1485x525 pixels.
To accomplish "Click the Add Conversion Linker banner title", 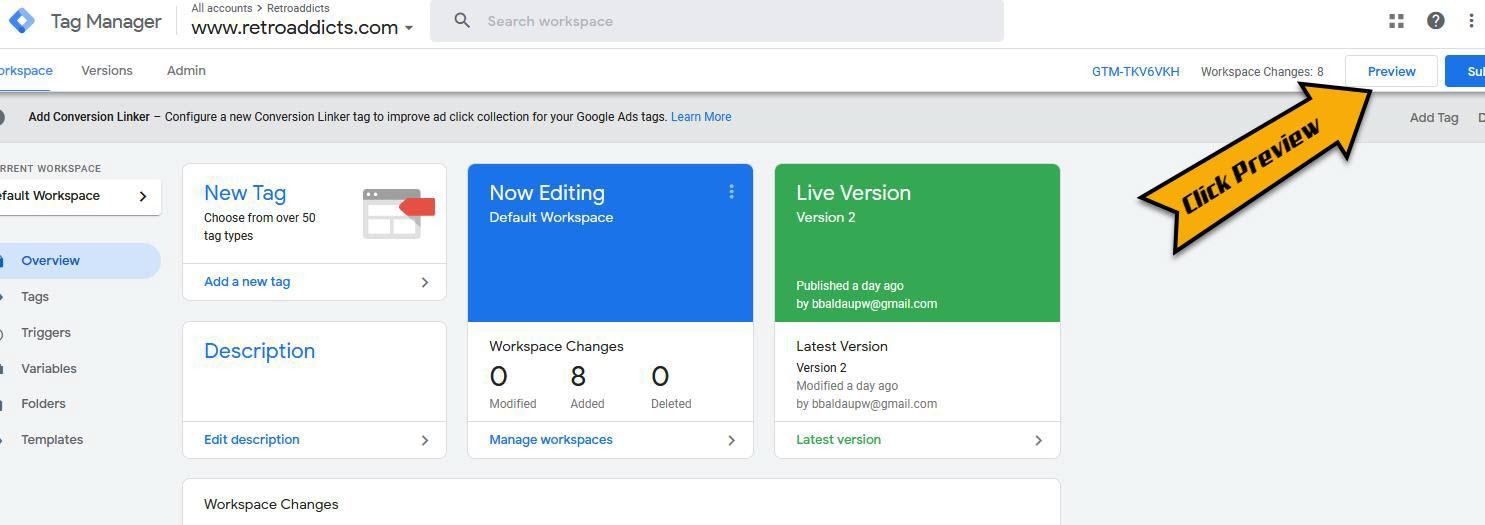I will (89, 117).
